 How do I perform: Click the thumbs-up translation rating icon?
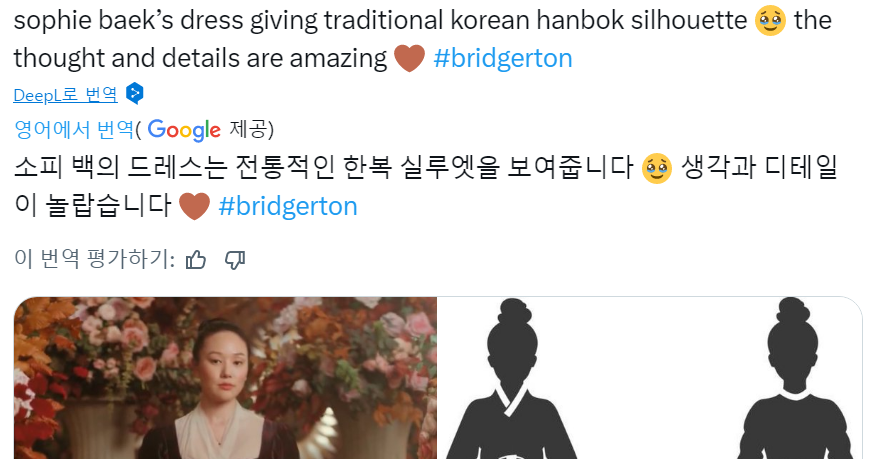click(x=196, y=260)
